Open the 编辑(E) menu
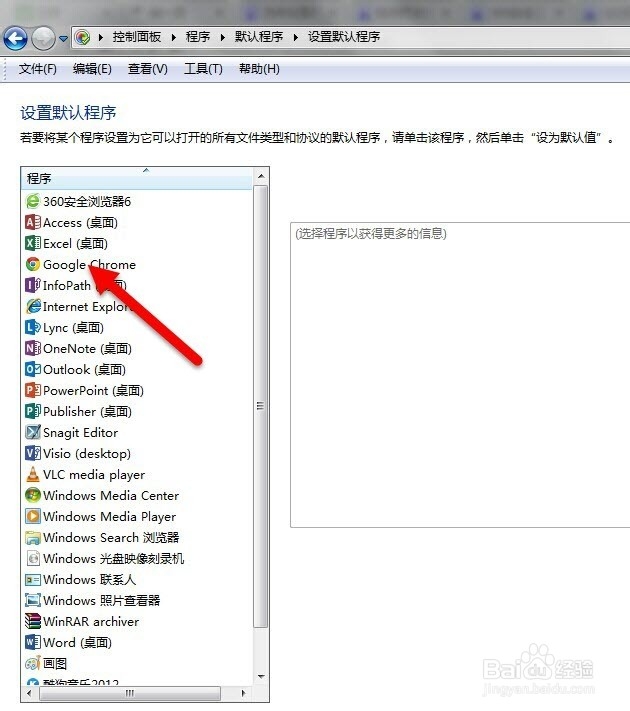Image resolution: width=630 pixels, height=711 pixels. 92,69
